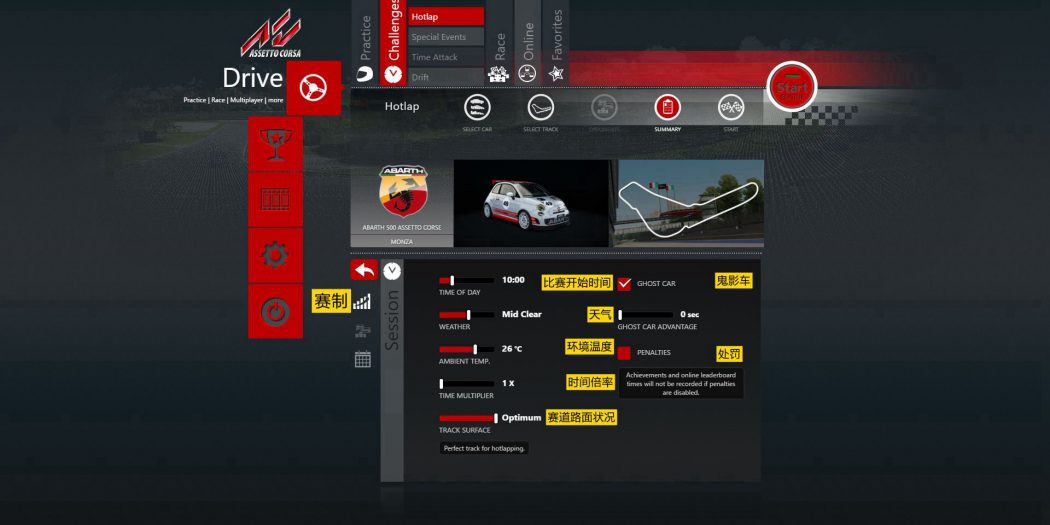Click the Session stopwatch icon
Viewport: 1050px width, 525px height.
click(x=392, y=271)
